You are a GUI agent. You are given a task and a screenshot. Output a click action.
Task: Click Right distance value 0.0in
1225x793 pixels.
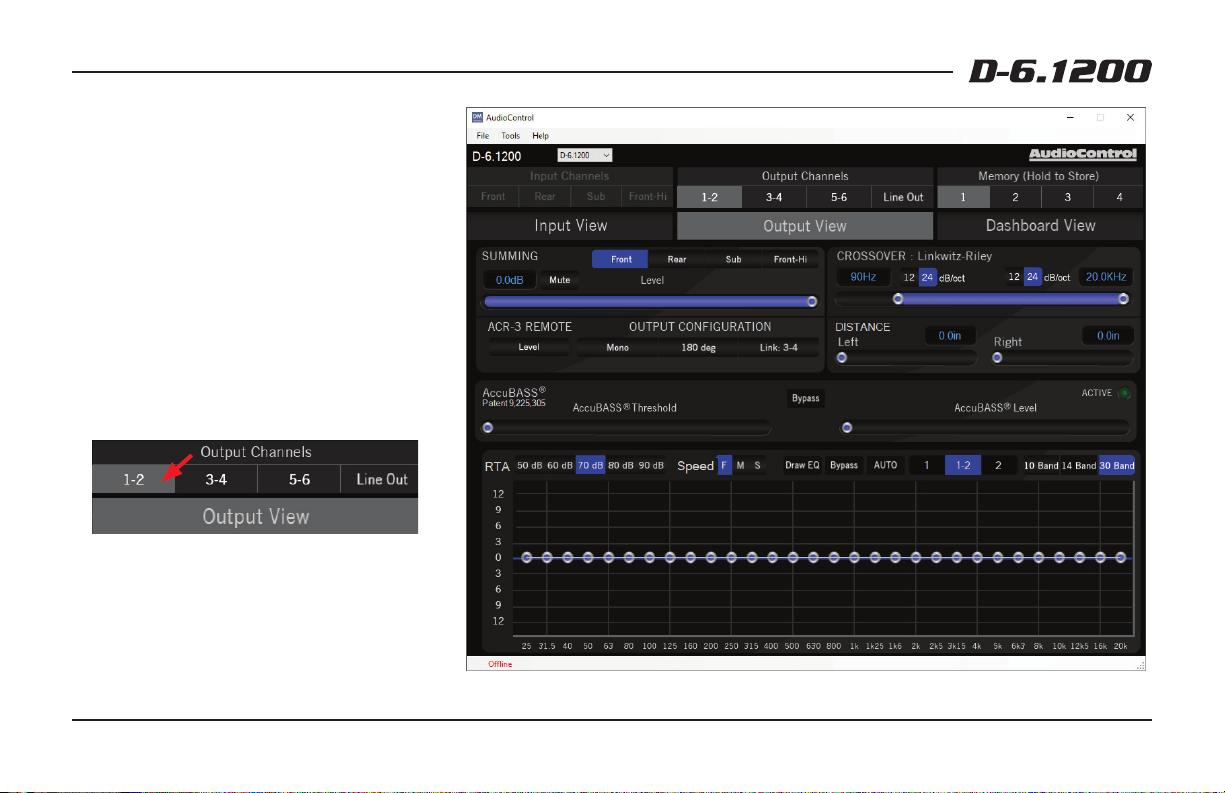(x=1107, y=336)
